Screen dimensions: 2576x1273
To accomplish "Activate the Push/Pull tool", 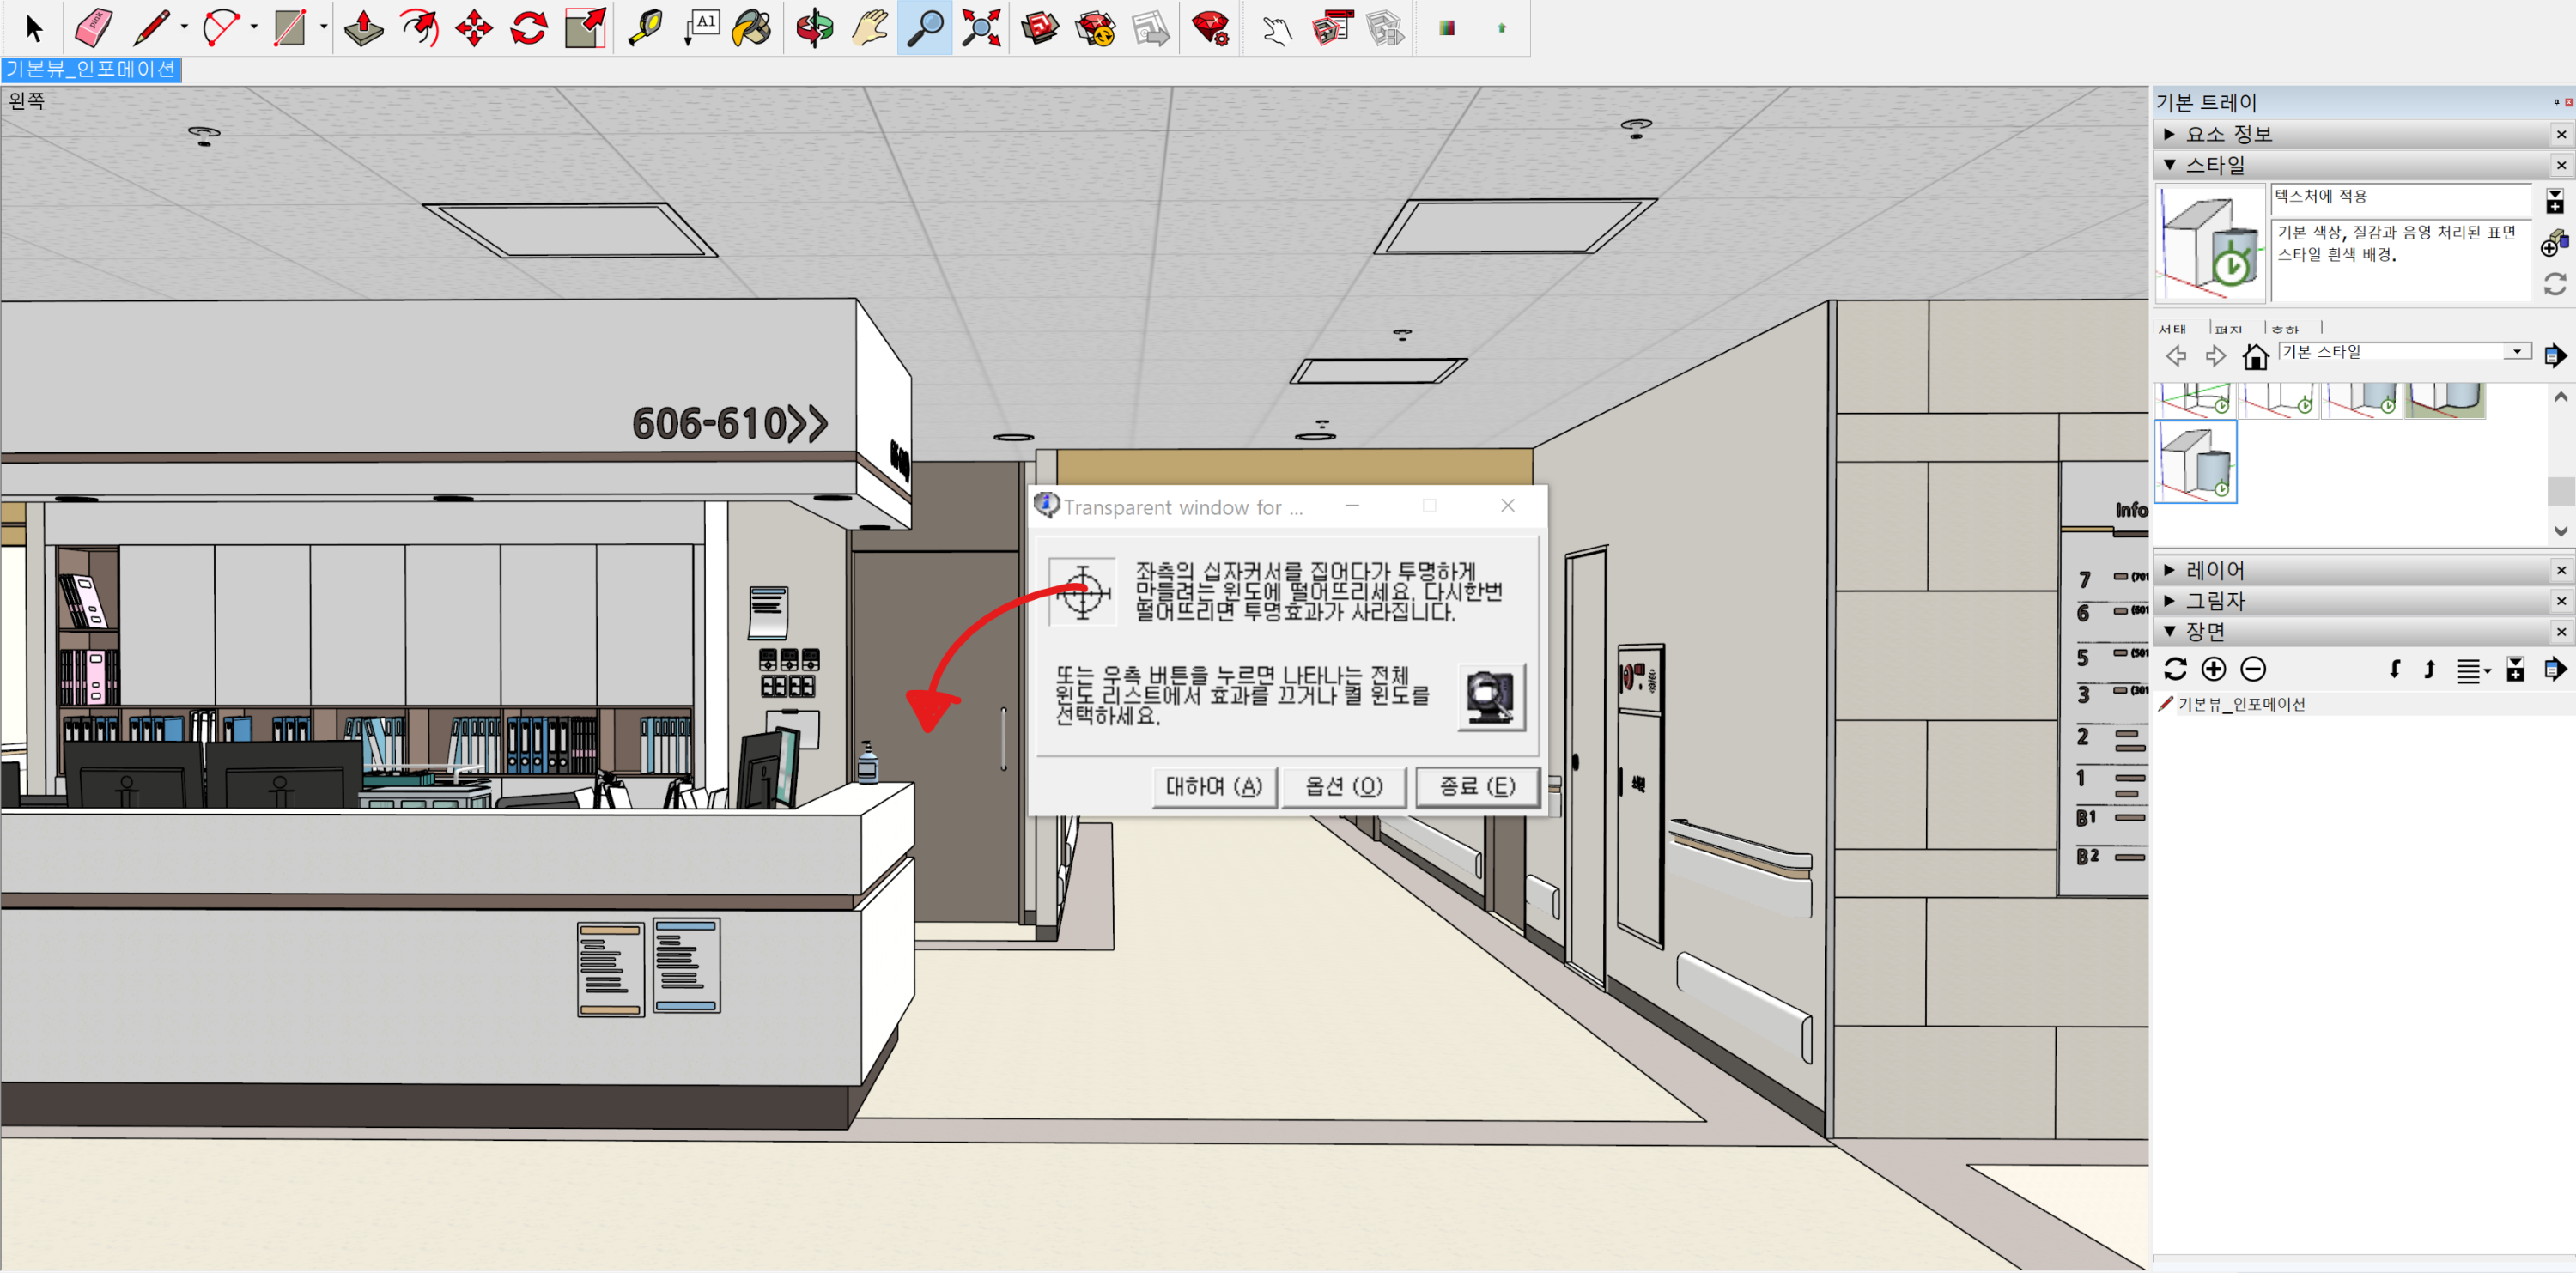I will tap(363, 27).
